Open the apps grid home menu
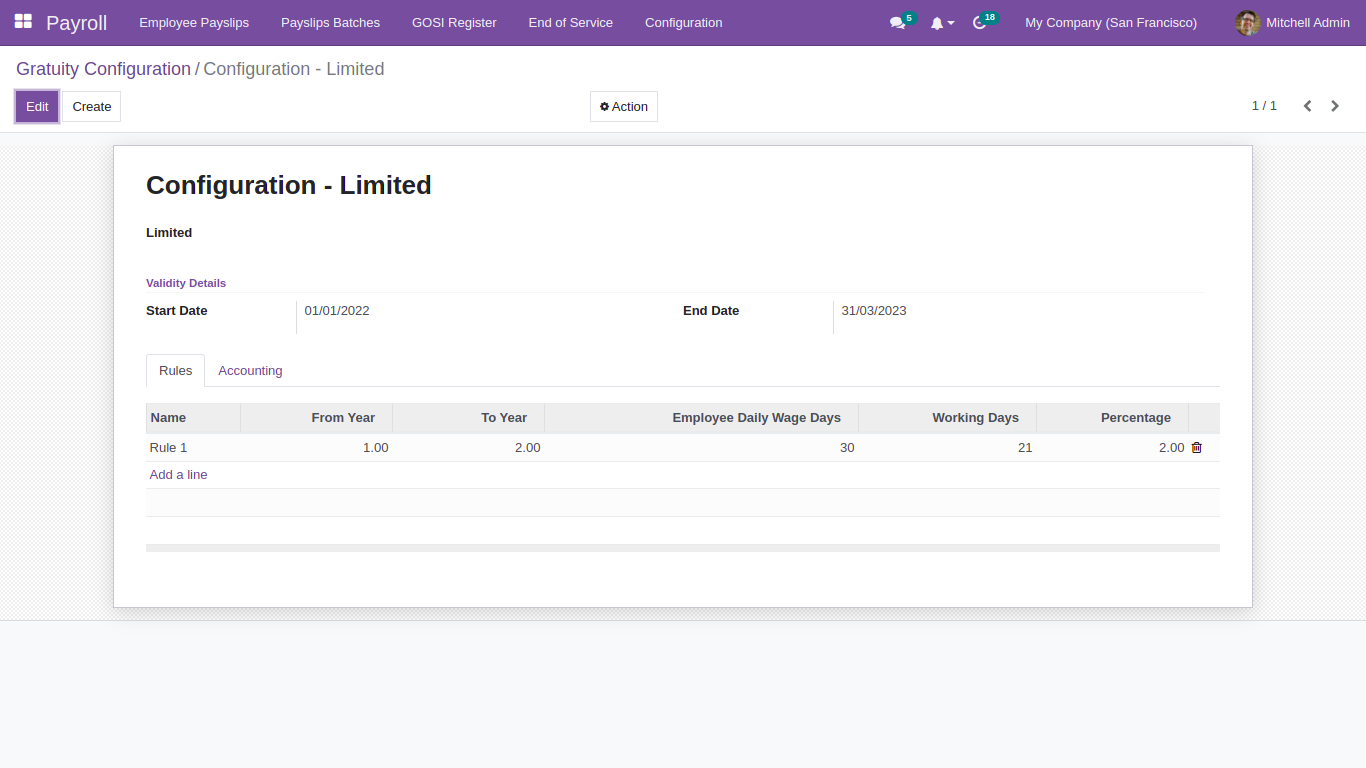This screenshot has width=1366, height=768. (23, 22)
